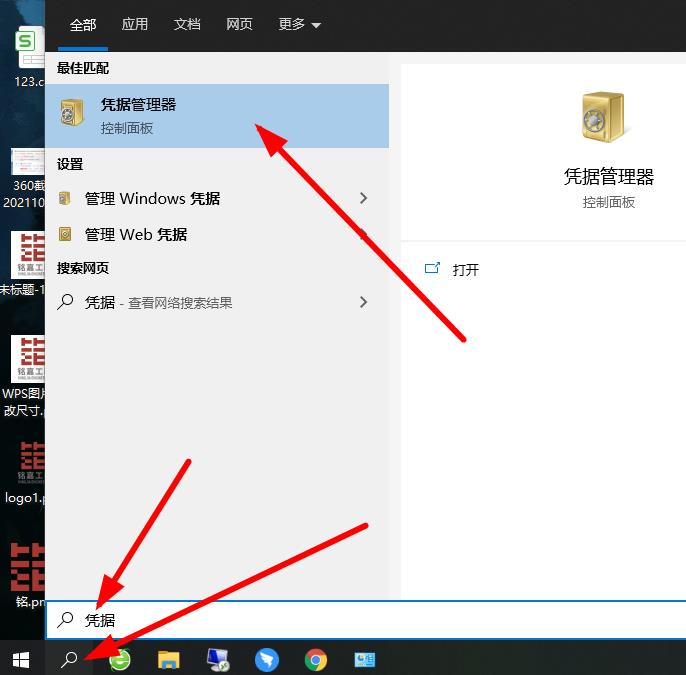Open the remote desktop monitor taskbar icon
The height and width of the screenshot is (675, 686).
pos(218,659)
